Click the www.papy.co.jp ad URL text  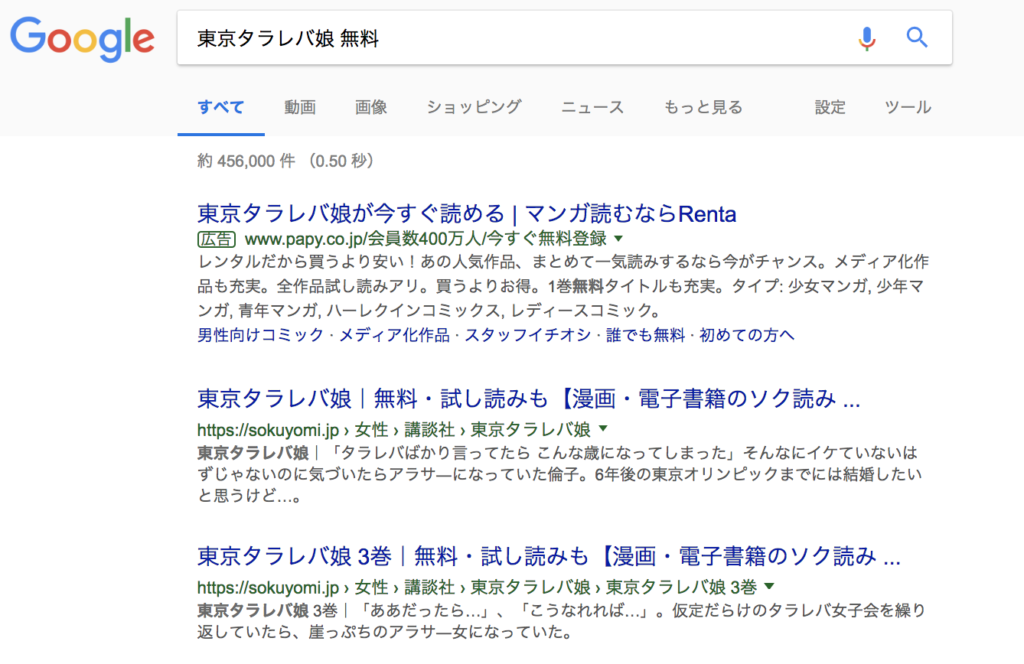[426, 239]
